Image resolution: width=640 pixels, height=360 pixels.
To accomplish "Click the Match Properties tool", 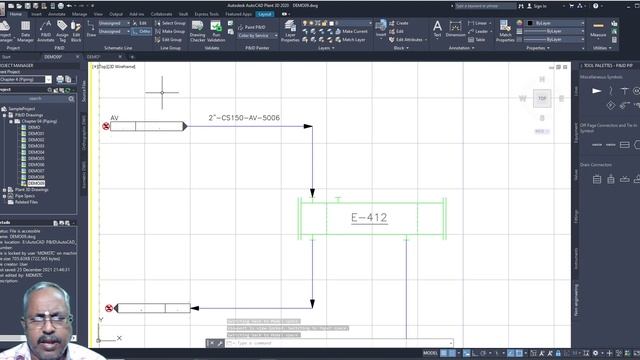I will coord(505,31).
